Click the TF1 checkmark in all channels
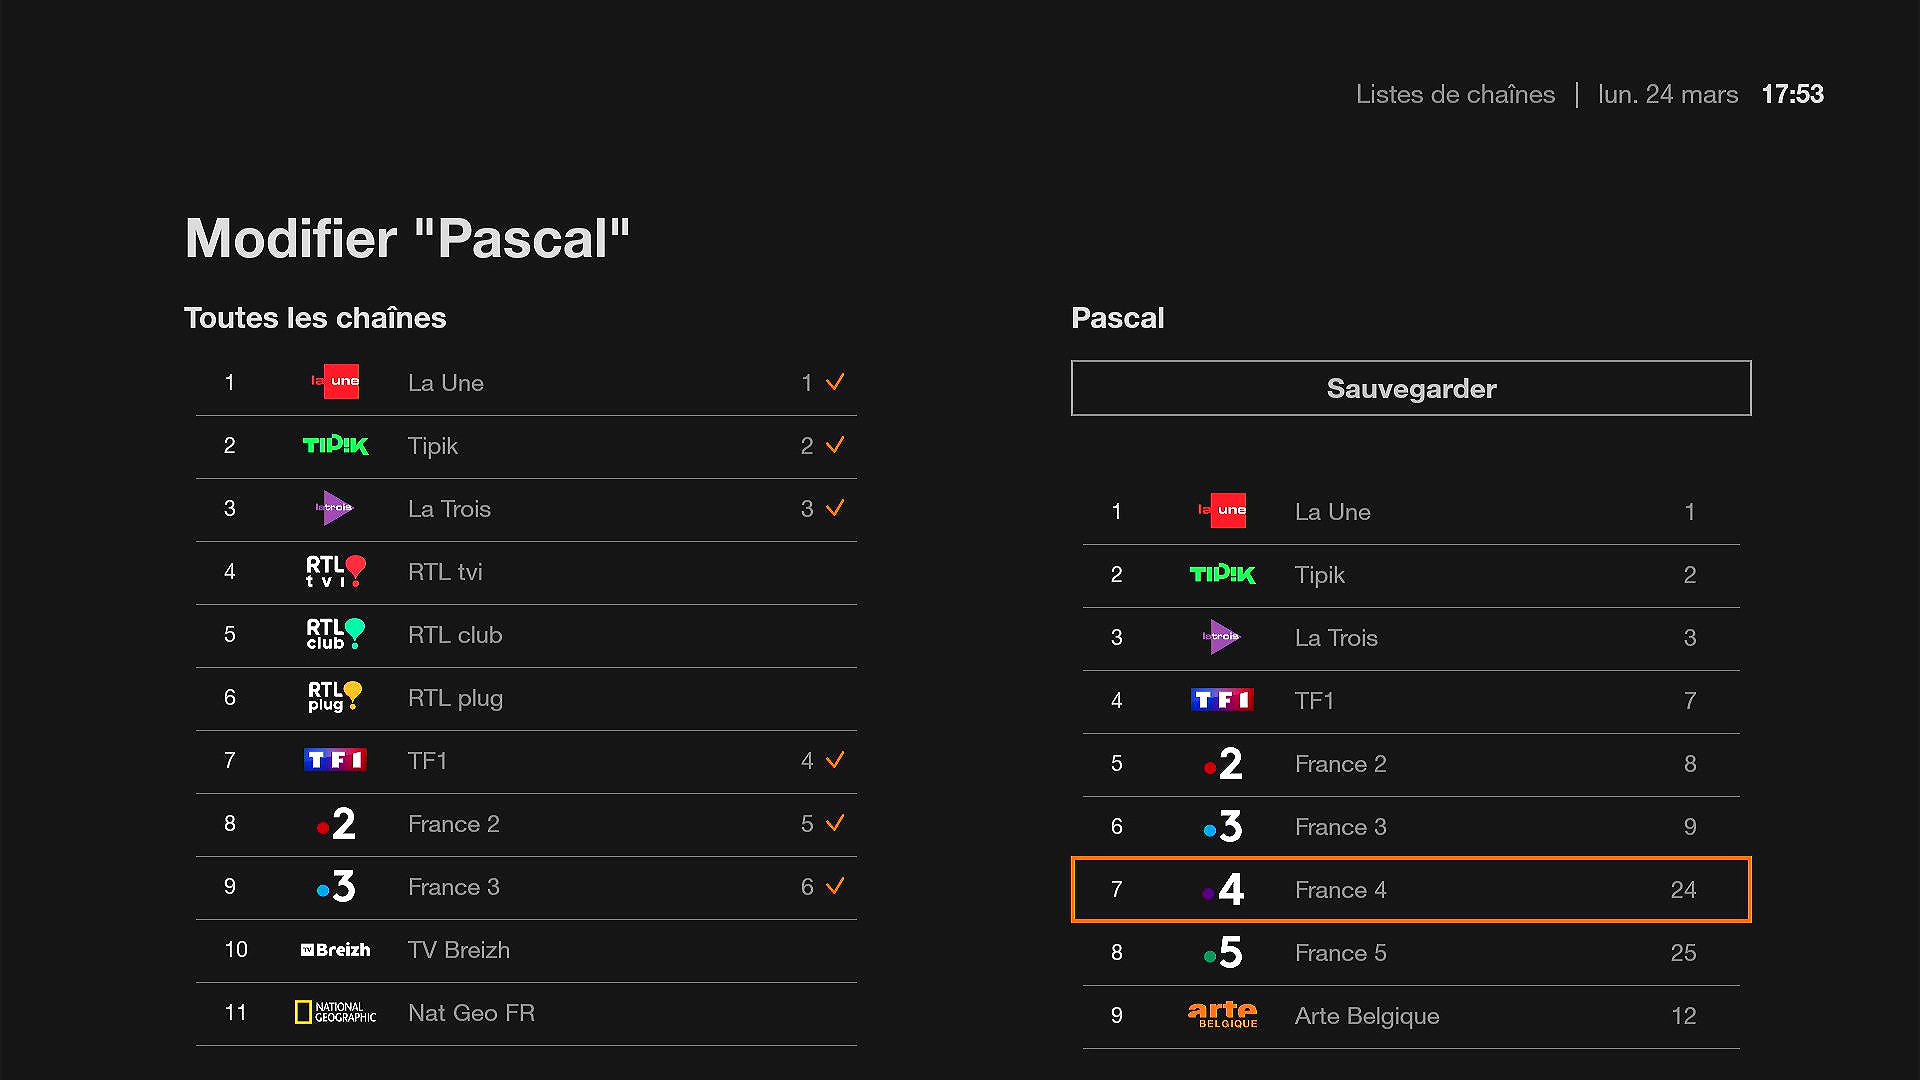The image size is (1920, 1080). [835, 760]
